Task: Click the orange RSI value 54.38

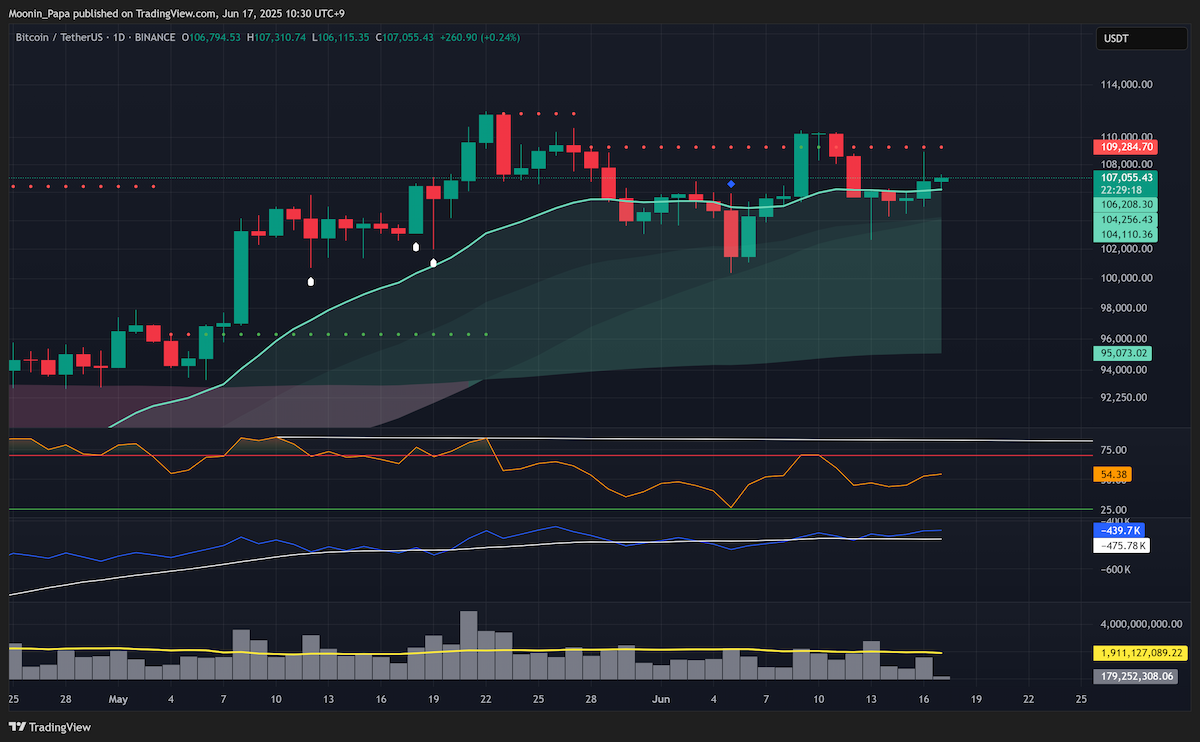Action: click(1113, 472)
